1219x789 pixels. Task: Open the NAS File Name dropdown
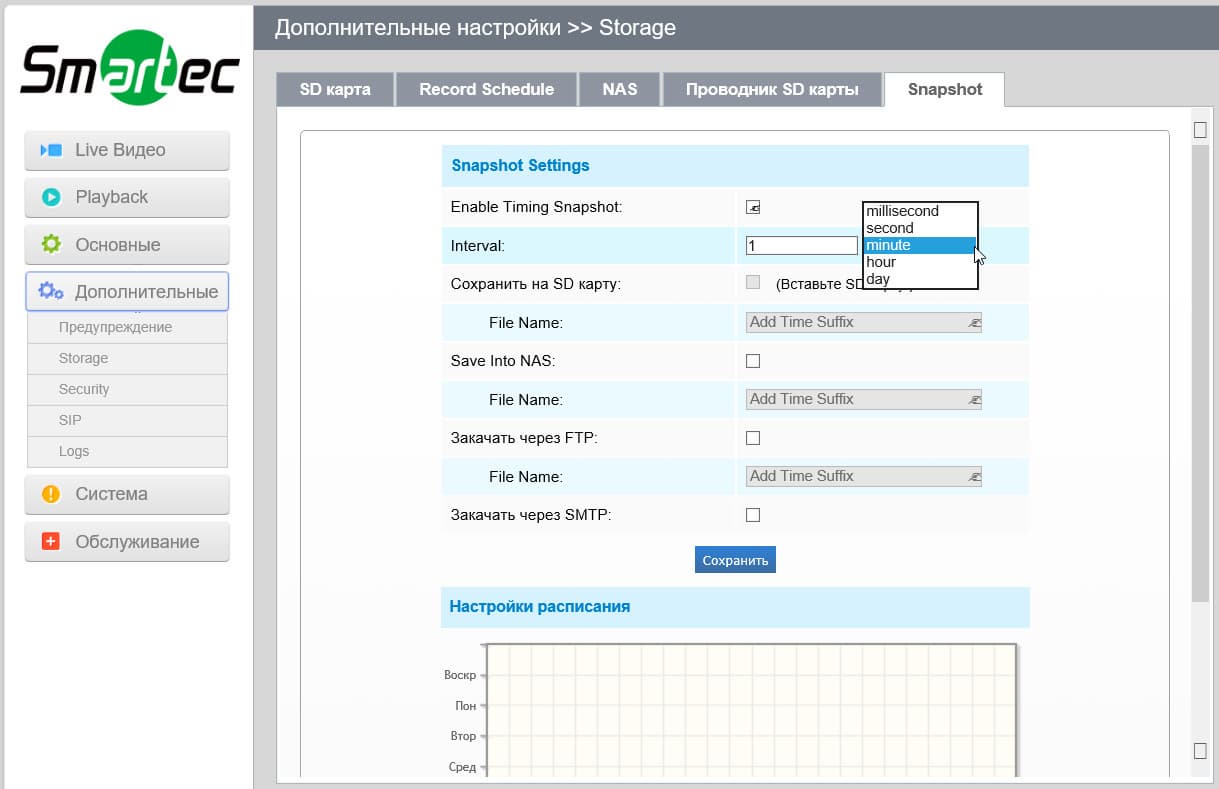[863, 399]
